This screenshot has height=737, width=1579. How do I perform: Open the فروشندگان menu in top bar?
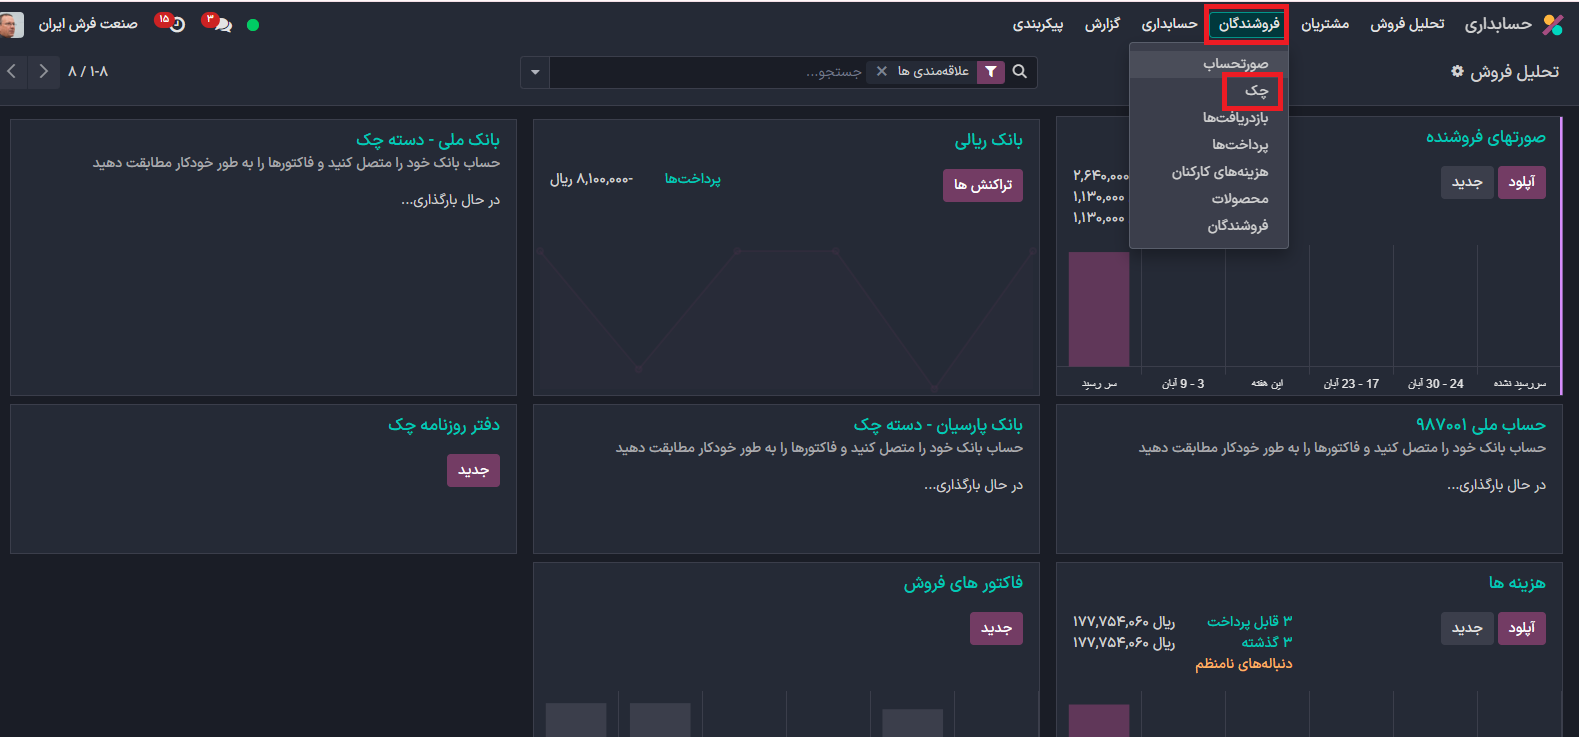(1248, 24)
